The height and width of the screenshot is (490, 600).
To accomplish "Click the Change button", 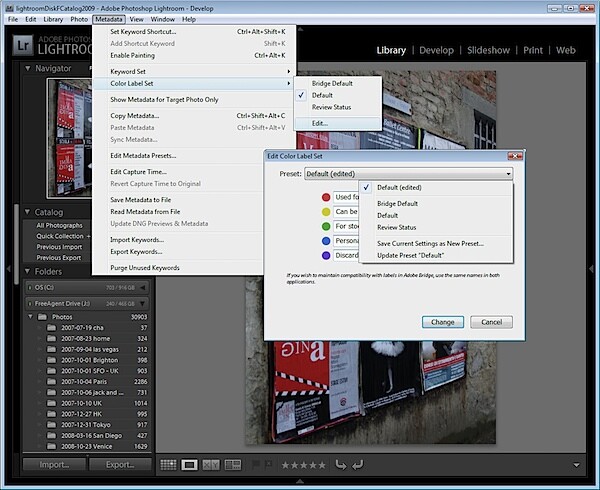I will point(443,322).
